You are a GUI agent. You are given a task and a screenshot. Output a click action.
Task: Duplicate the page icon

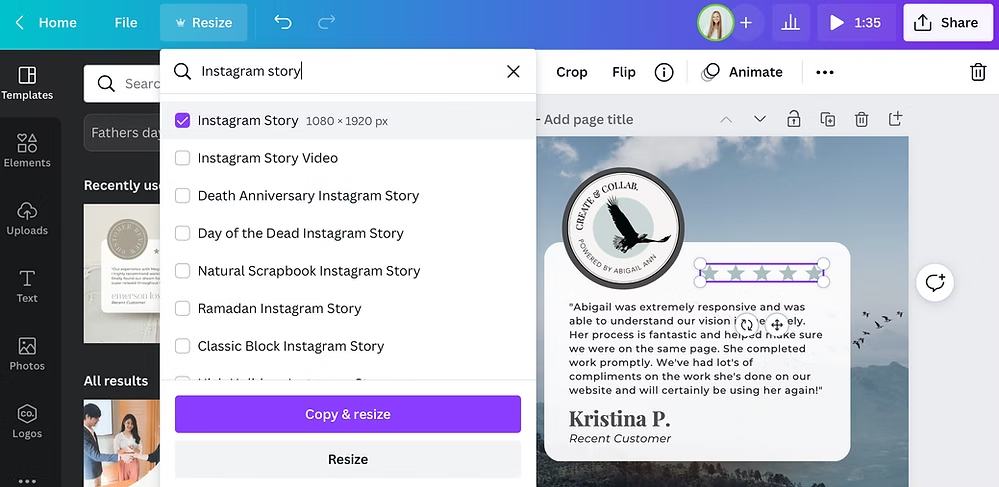point(828,119)
